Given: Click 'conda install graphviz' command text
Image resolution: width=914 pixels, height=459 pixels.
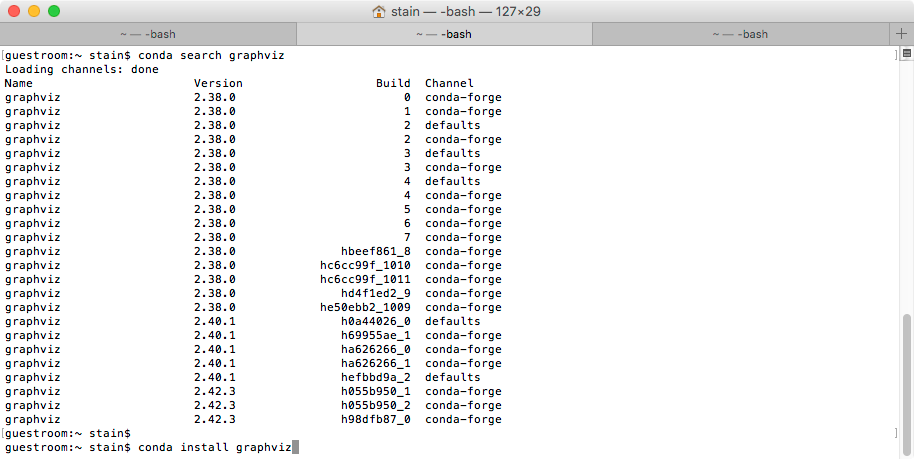Looking at the screenshot, I should (x=215, y=447).
